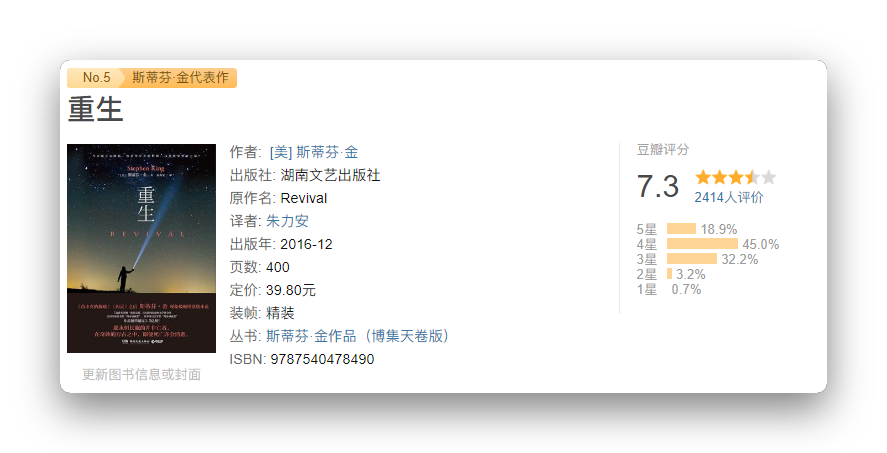Image resolution: width=887 pixels, height=453 pixels.
Task: Open the 2414人评价 ratings link
Action: [x=729, y=197]
